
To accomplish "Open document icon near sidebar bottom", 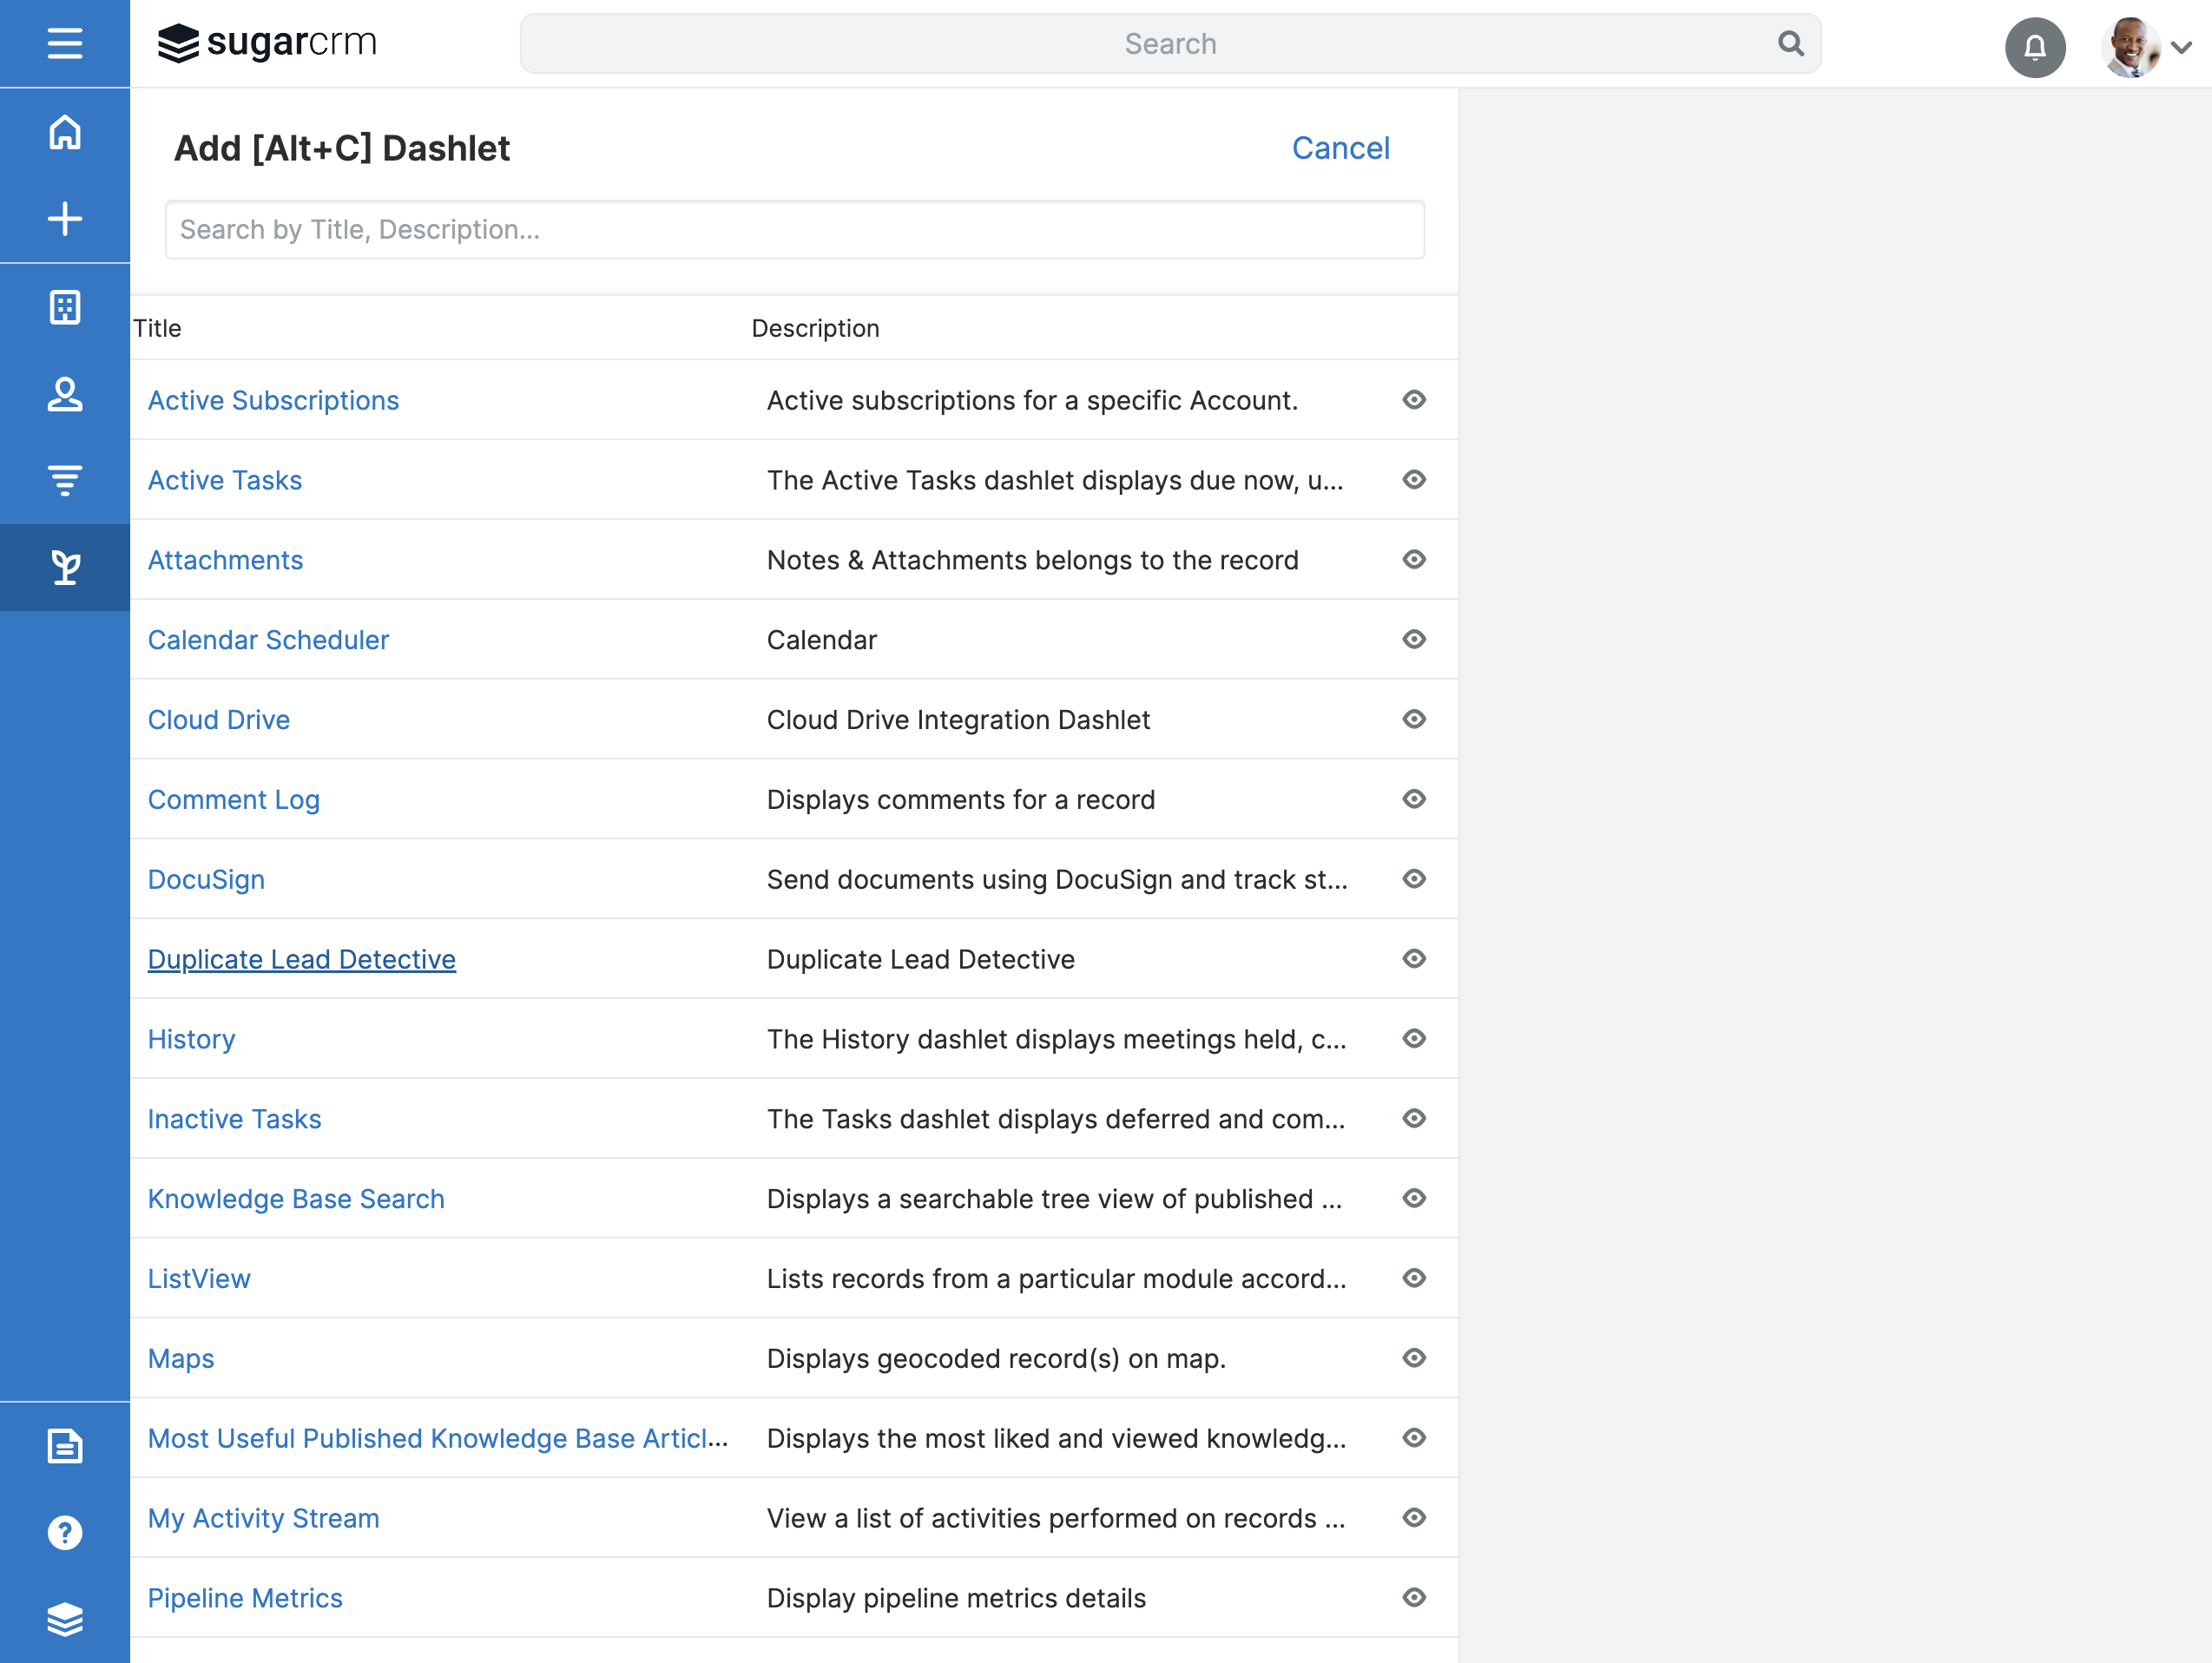I will (x=65, y=1446).
